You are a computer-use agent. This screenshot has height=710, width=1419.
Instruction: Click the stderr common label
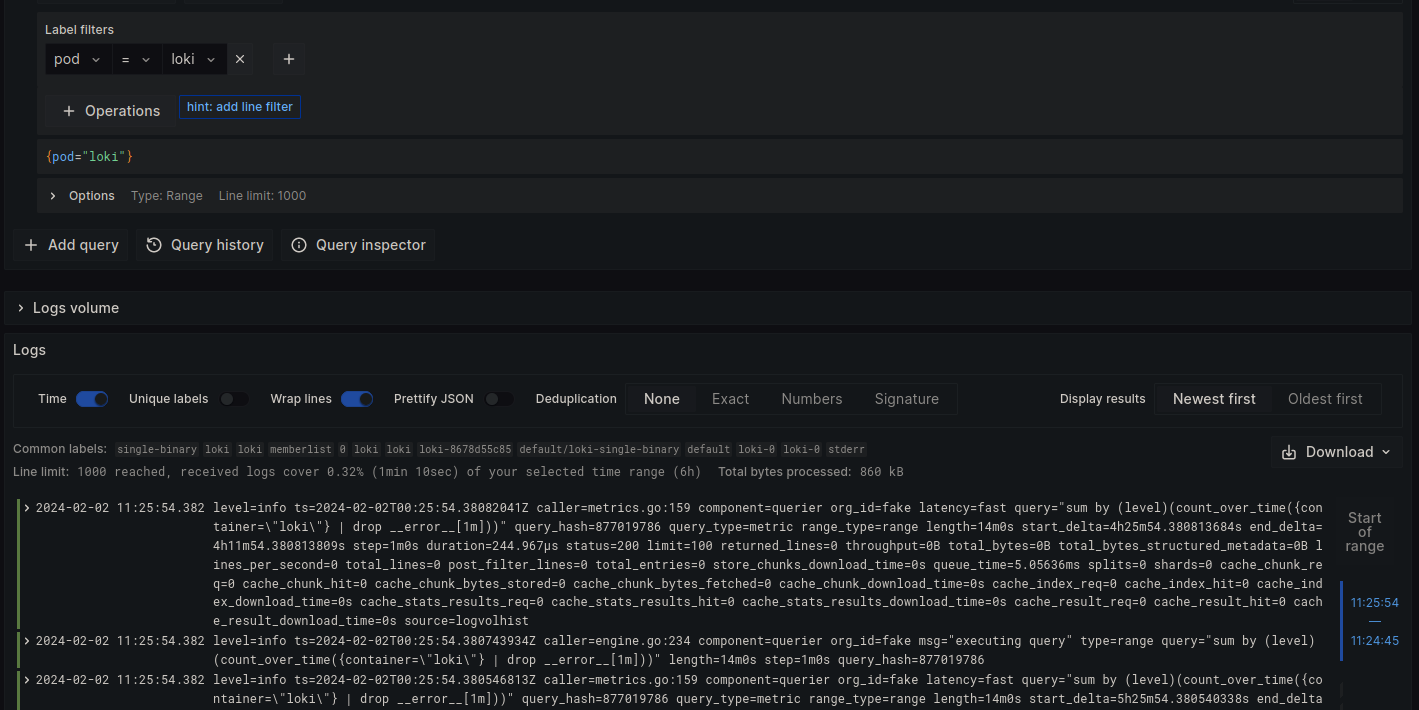coord(847,450)
